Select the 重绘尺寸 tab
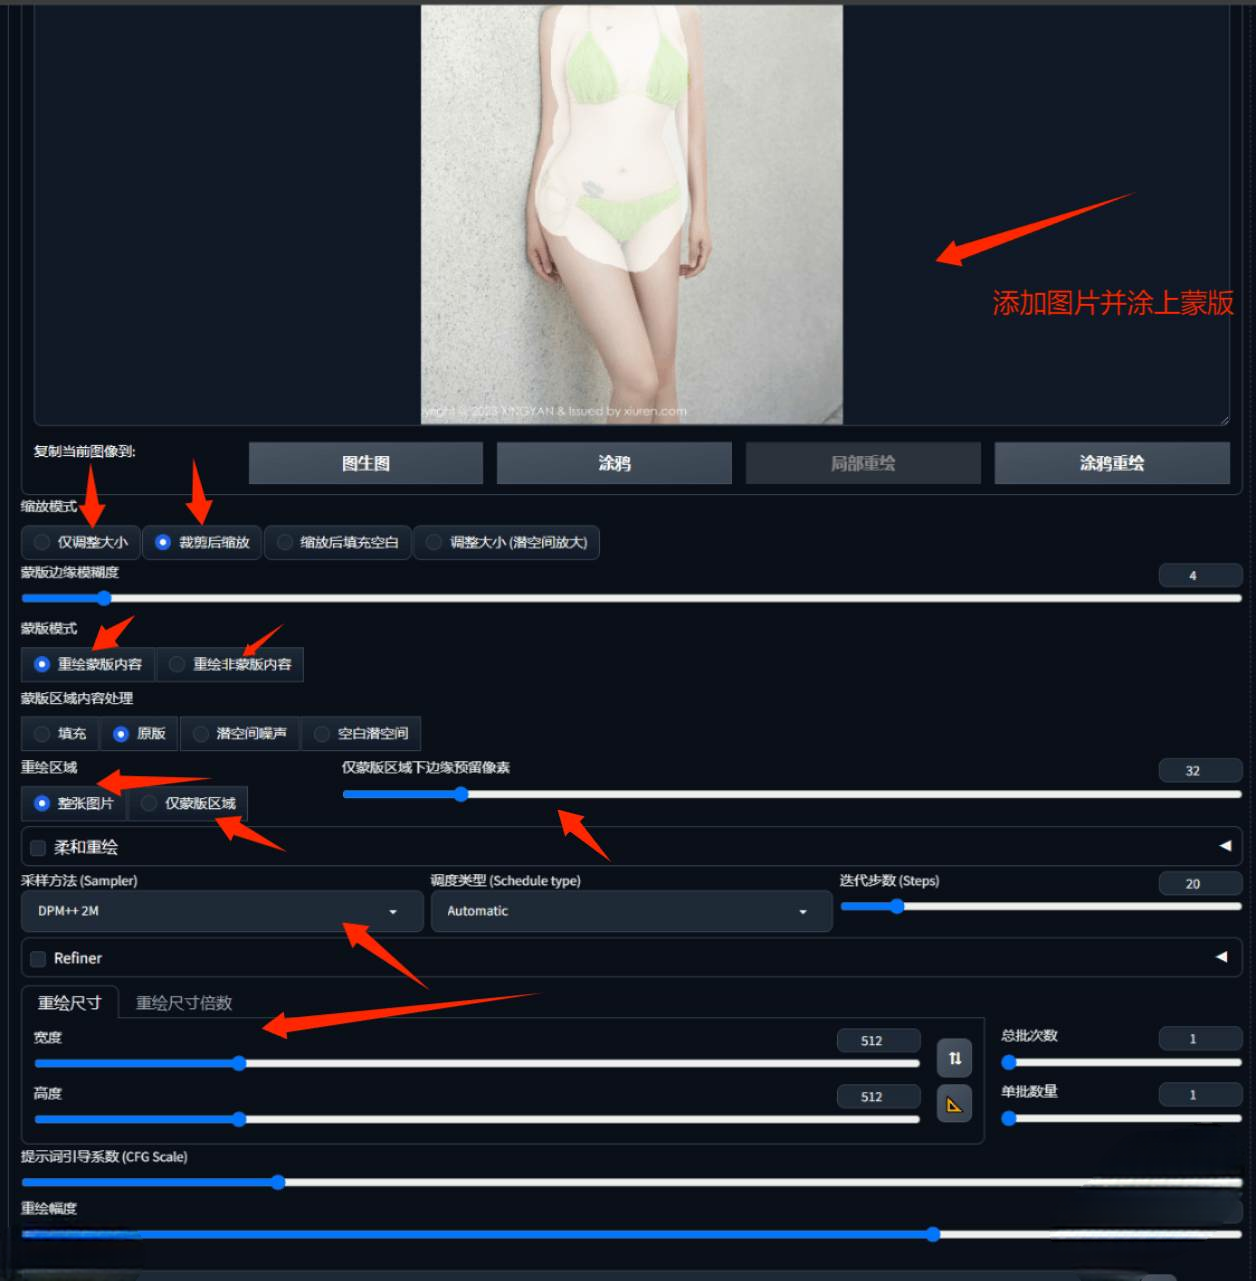Image resolution: width=1256 pixels, height=1281 pixels. pyautogui.click(x=69, y=1003)
